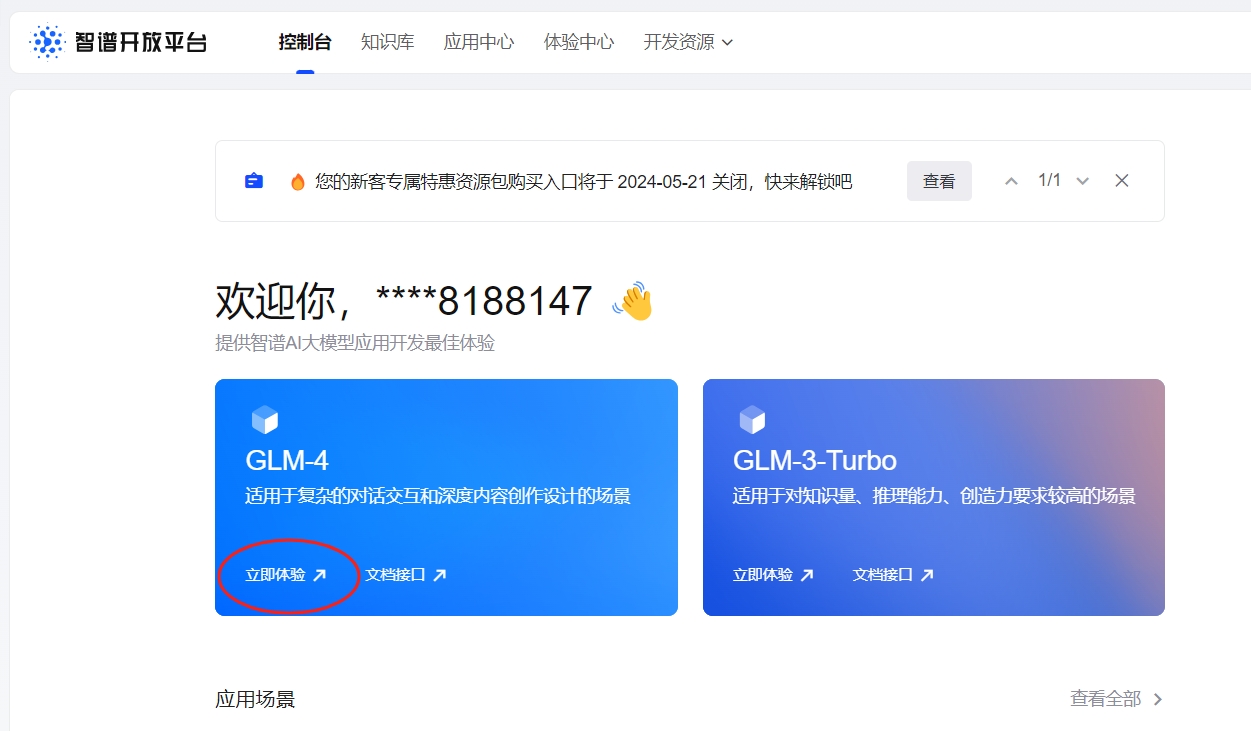Screen dimensions: 1251x731
Task: Click the GLM-4 description 适用于复杂的对话交互
Action: pos(438,496)
